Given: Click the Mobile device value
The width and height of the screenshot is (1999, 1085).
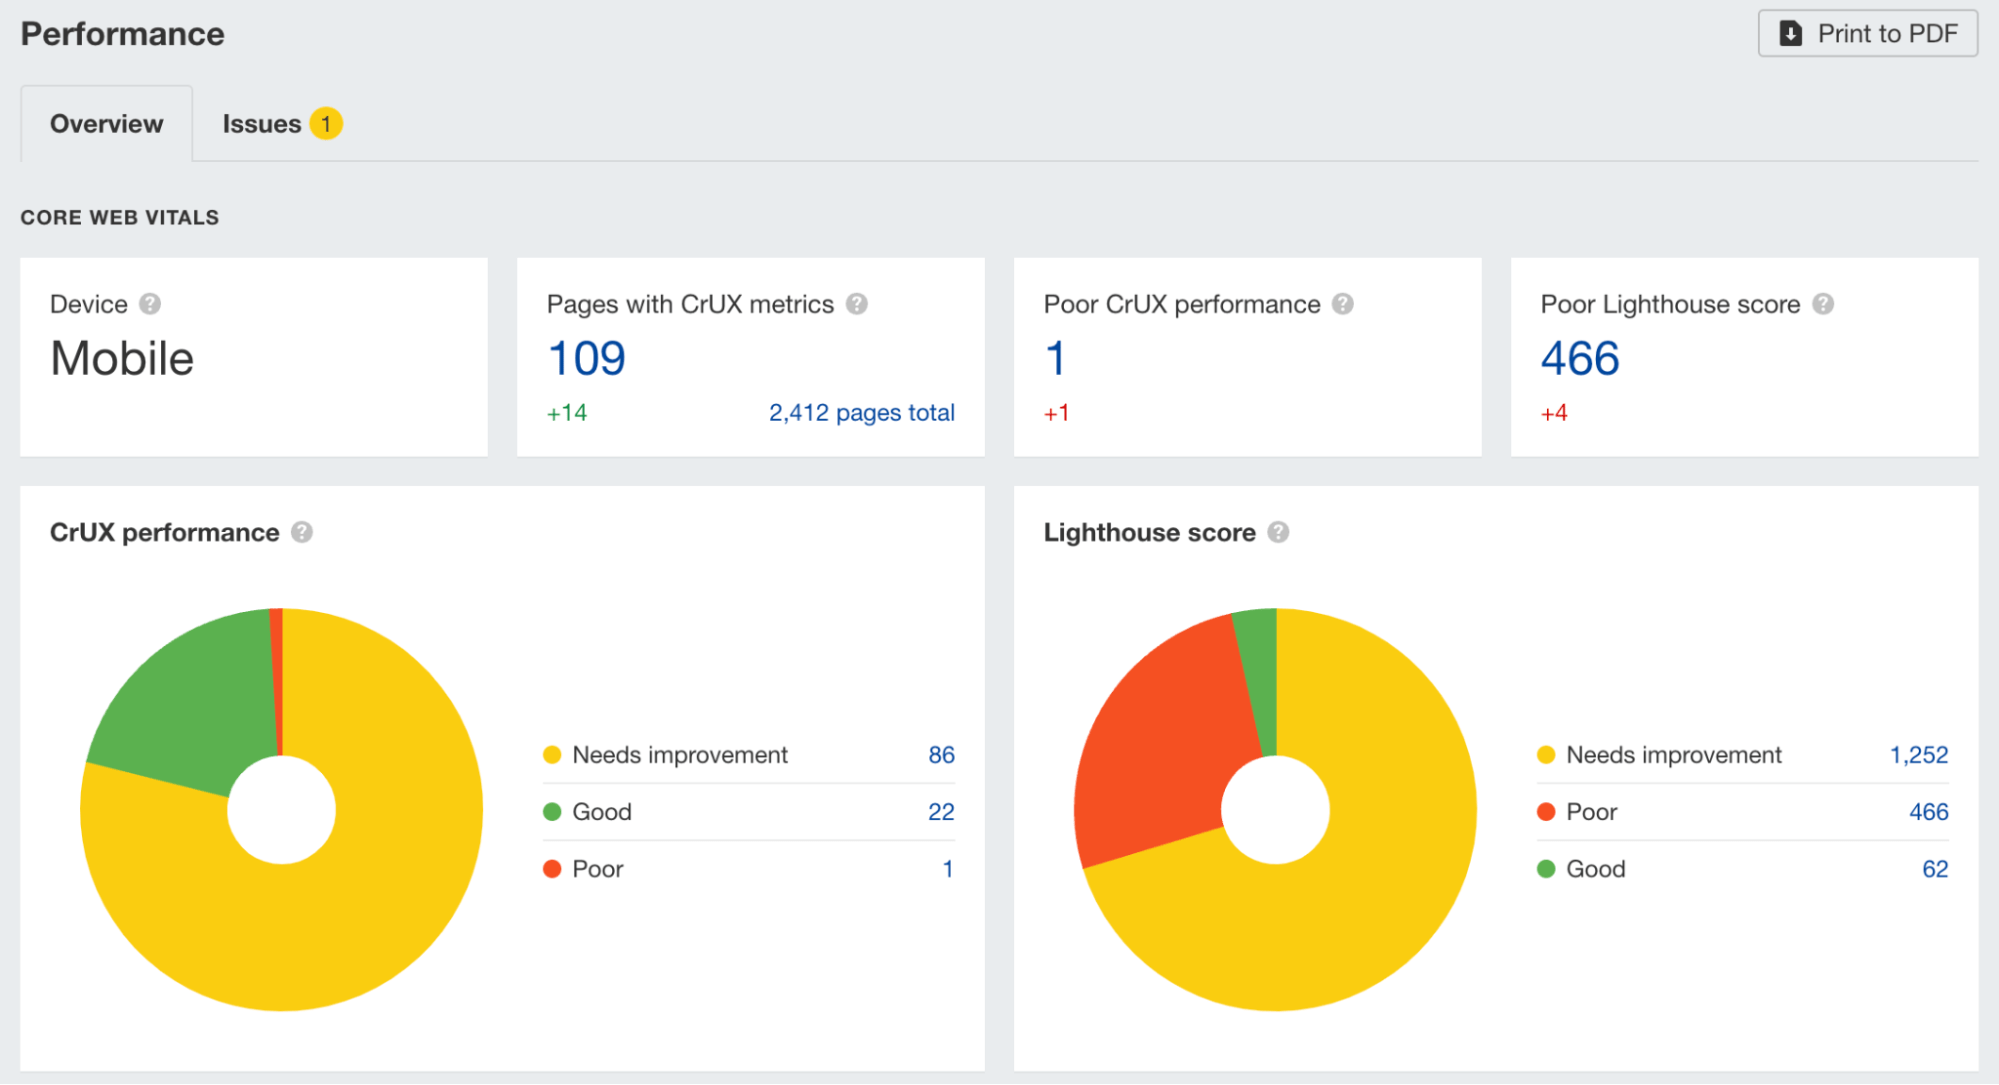Looking at the screenshot, I should click(x=122, y=358).
